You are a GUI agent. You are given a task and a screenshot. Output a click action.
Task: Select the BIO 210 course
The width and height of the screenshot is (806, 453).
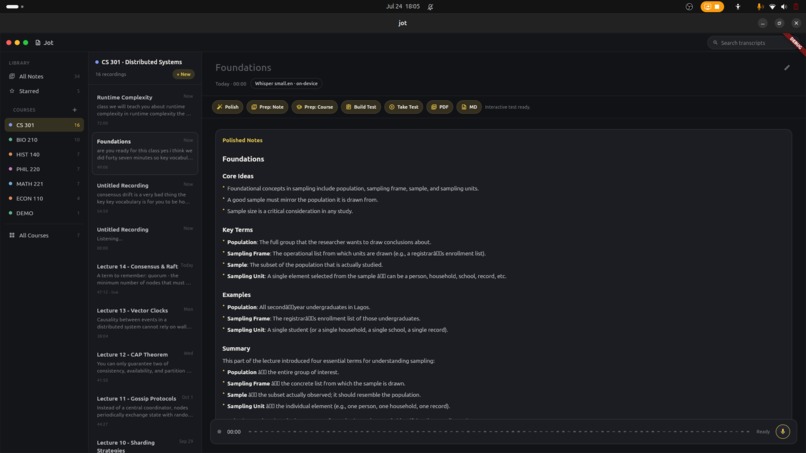(x=44, y=140)
